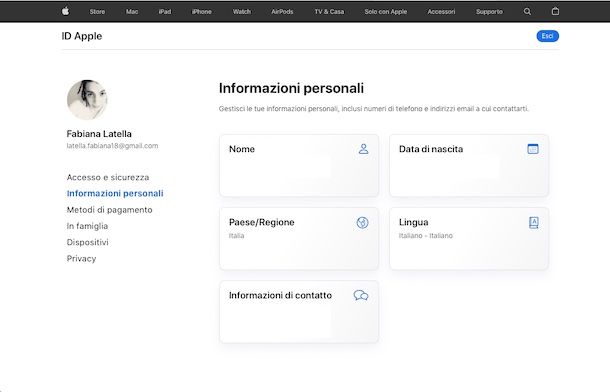Open the Lingua card
This screenshot has width=610, height=392.
coord(469,238)
